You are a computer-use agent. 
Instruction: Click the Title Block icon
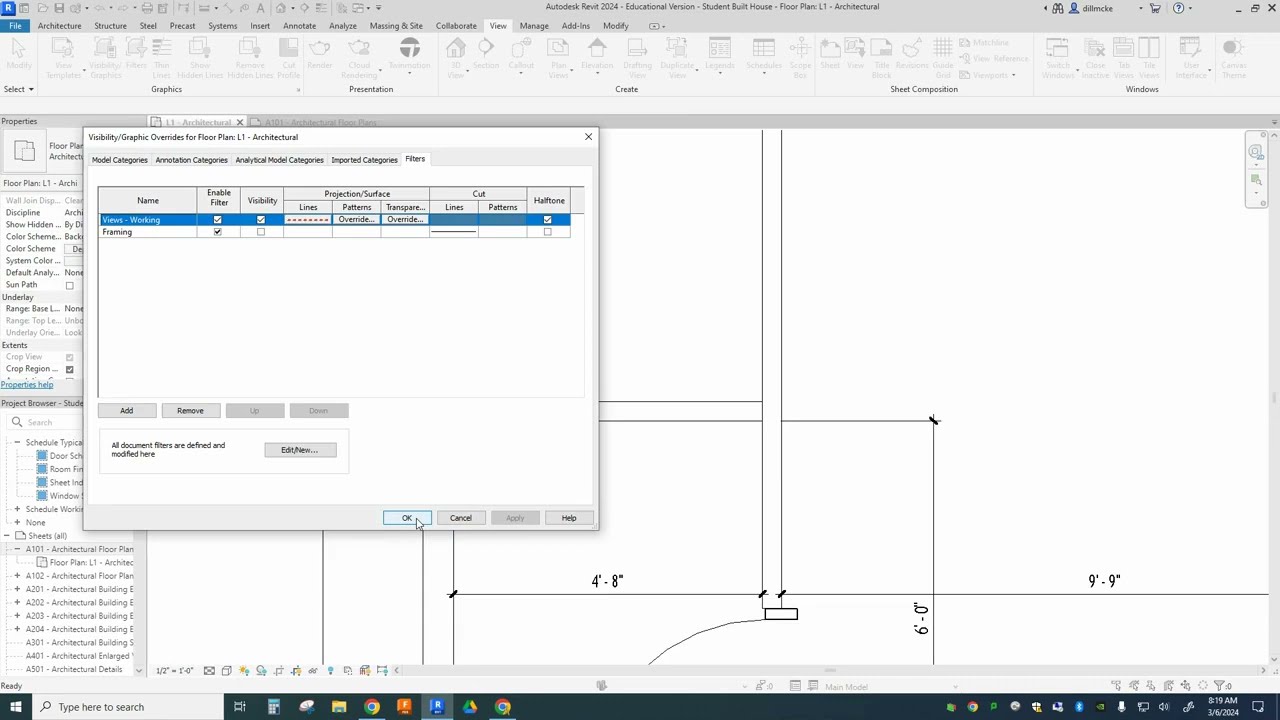881,49
